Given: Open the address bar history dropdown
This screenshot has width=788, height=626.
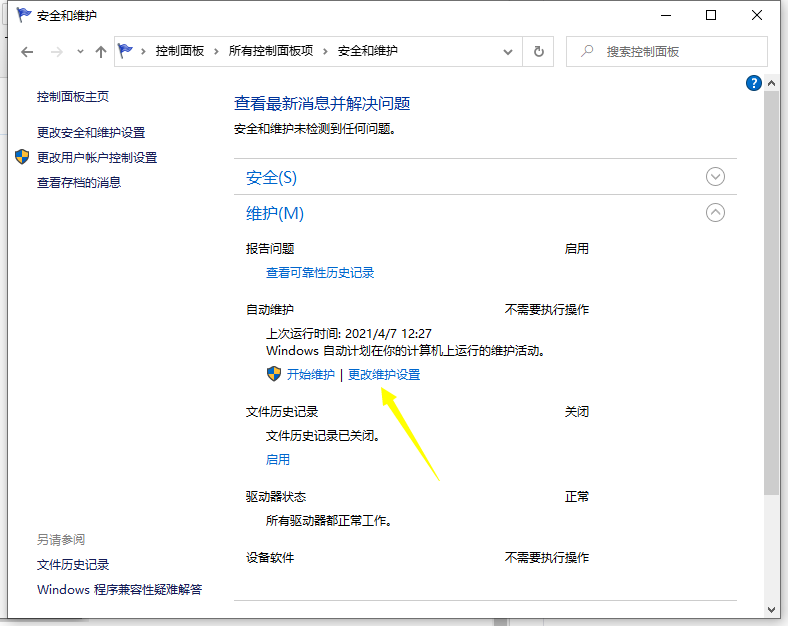Looking at the screenshot, I should [x=508, y=52].
